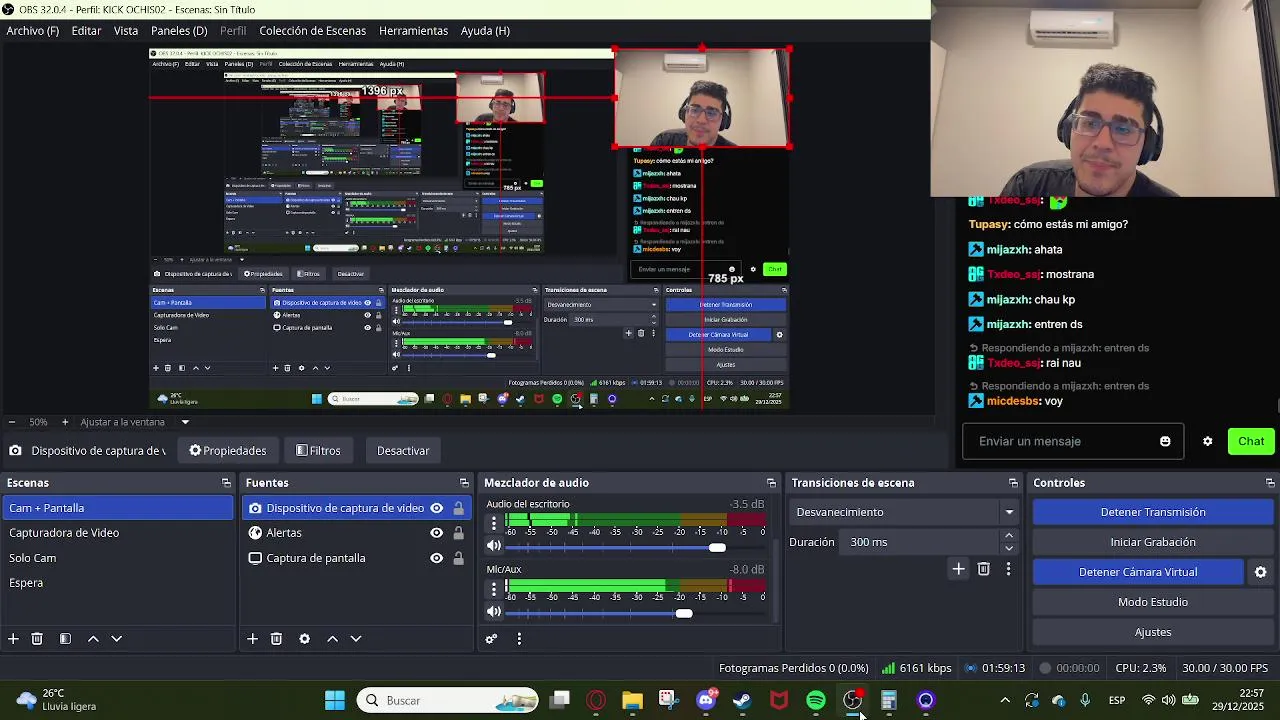Add a scene transition plus icon
Image resolution: width=1280 pixels, height=720 pixels.
click(958, 569)
